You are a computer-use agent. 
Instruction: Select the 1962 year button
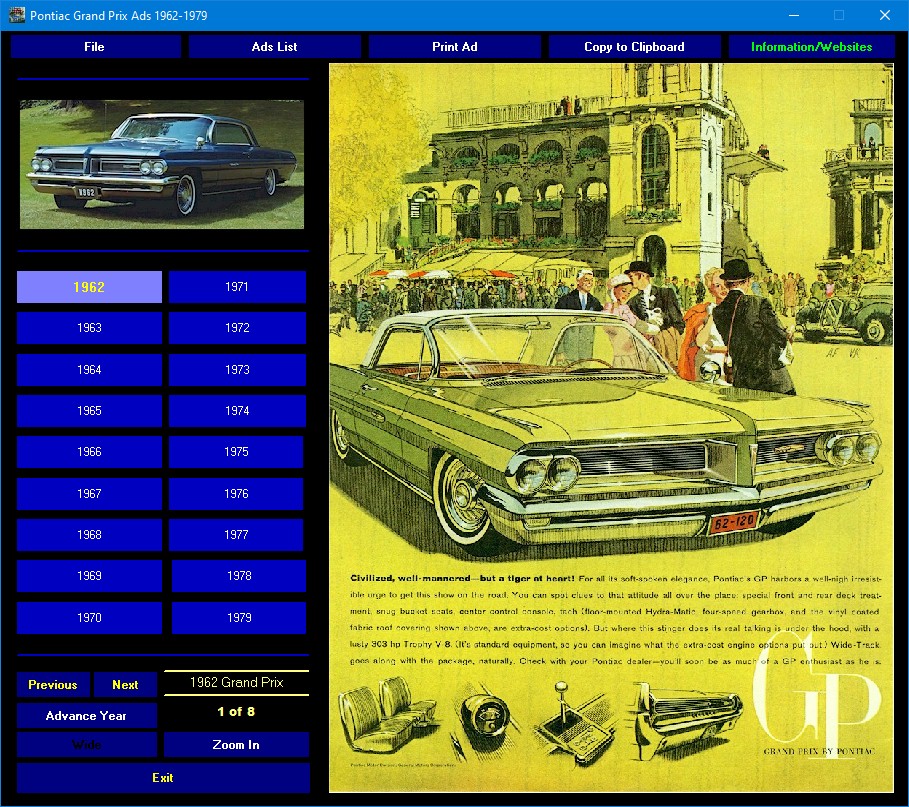89,287
